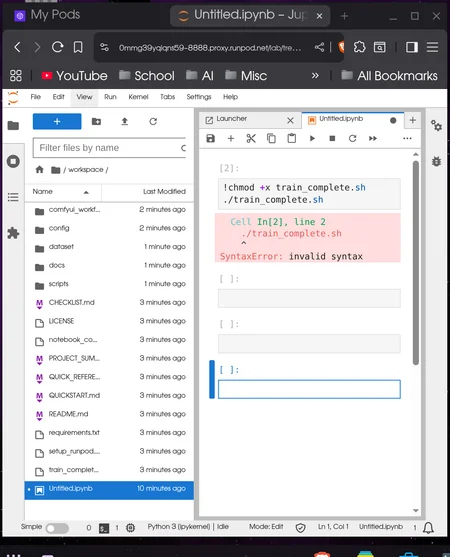Interrupt the kernel with the stop icon
The image size is (450, 557).
(332, 139)
